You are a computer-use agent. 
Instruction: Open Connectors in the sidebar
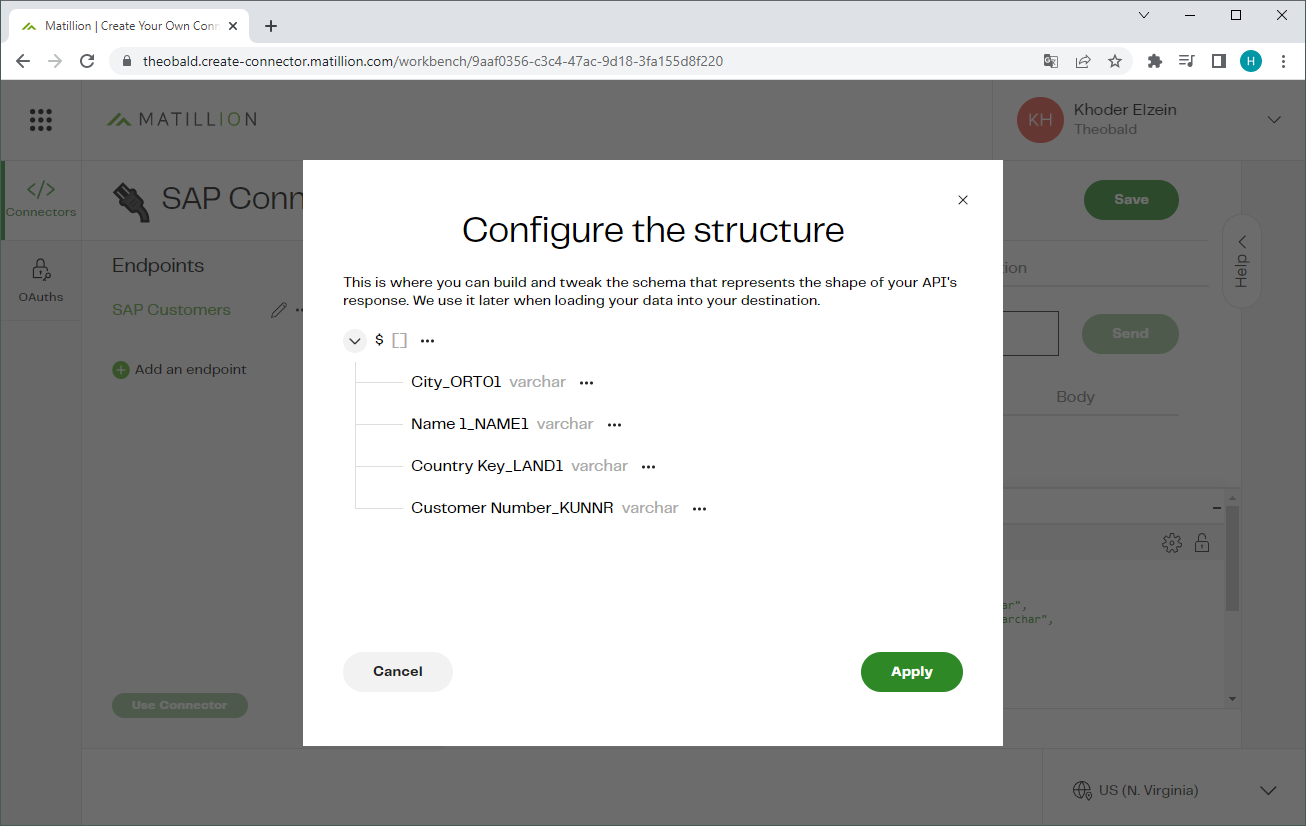41,199
